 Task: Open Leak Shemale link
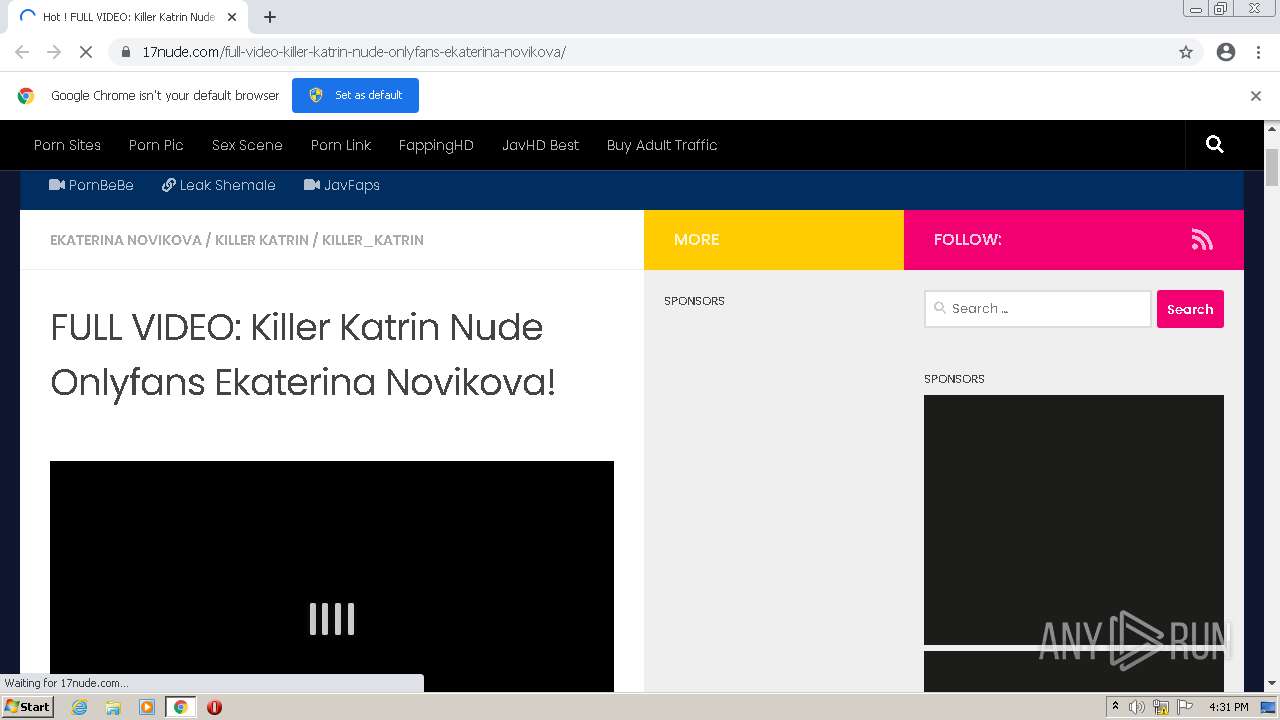219,185
